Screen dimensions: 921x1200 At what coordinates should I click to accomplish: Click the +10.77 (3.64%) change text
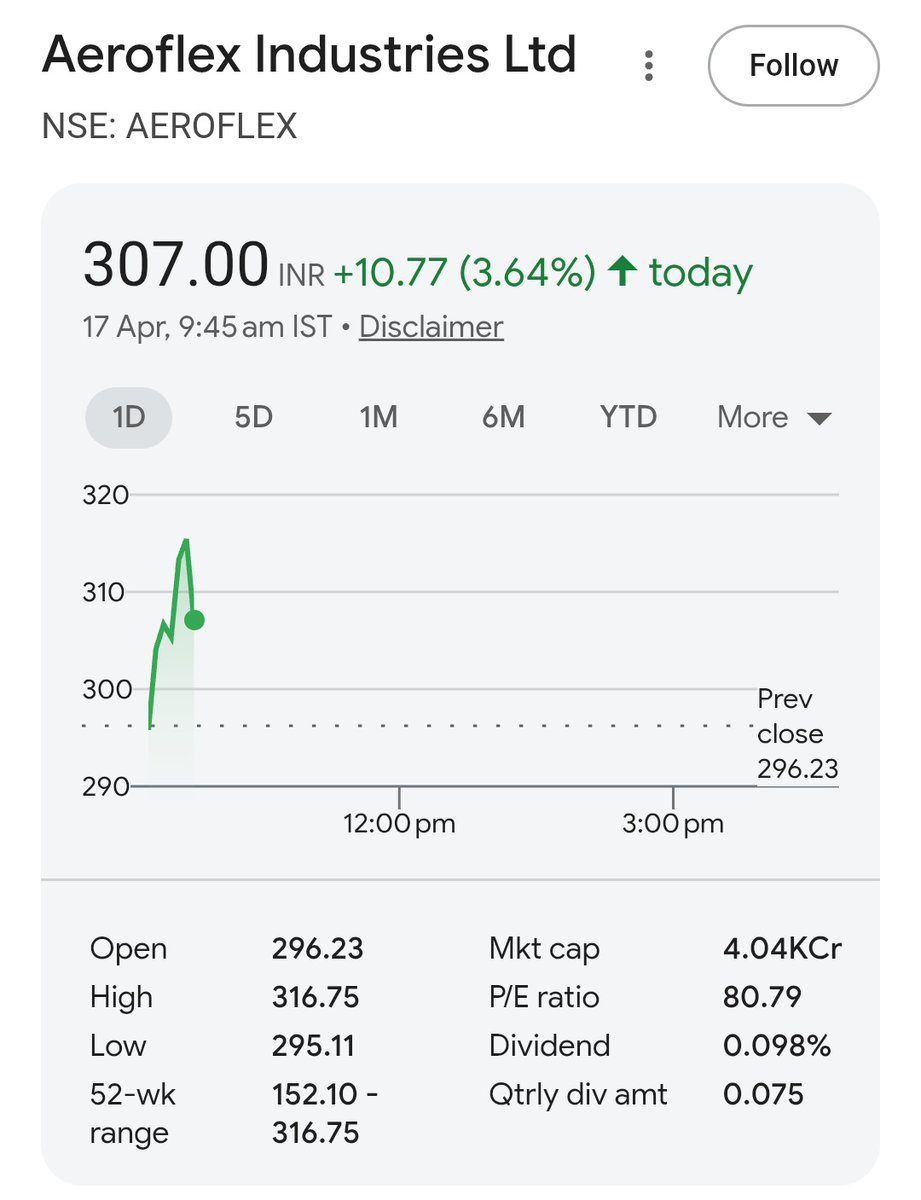pyautogui.click(x=465, y=272)
